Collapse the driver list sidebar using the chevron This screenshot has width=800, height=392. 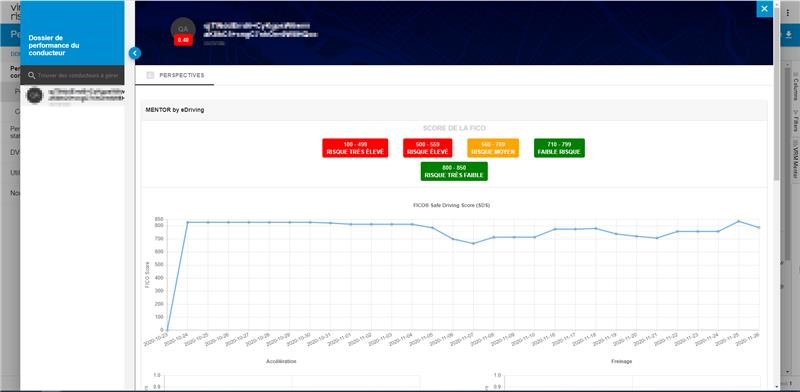pyautogui.click(x=135, y=53)
